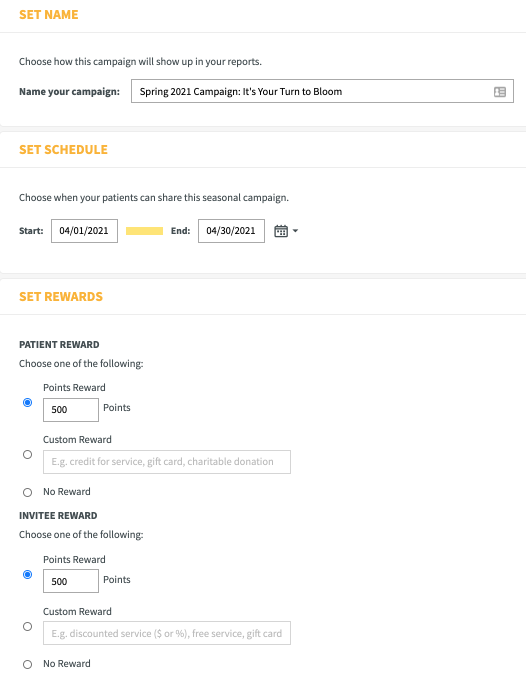Expand the calendar dropdown arrow
The image size is (526, 686).
point(295,231)
